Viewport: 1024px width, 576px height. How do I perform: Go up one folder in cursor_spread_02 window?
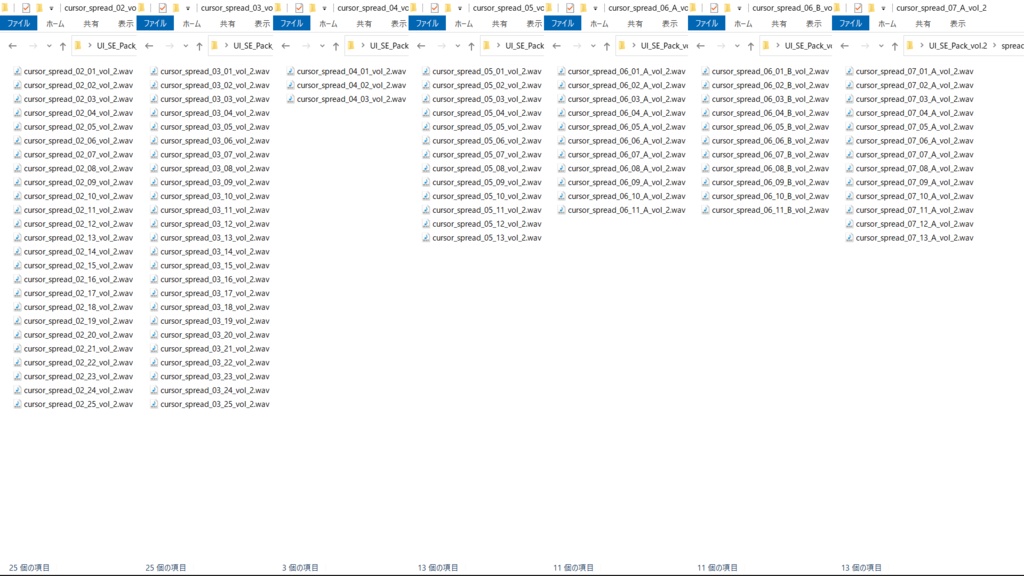pos(63,46)
